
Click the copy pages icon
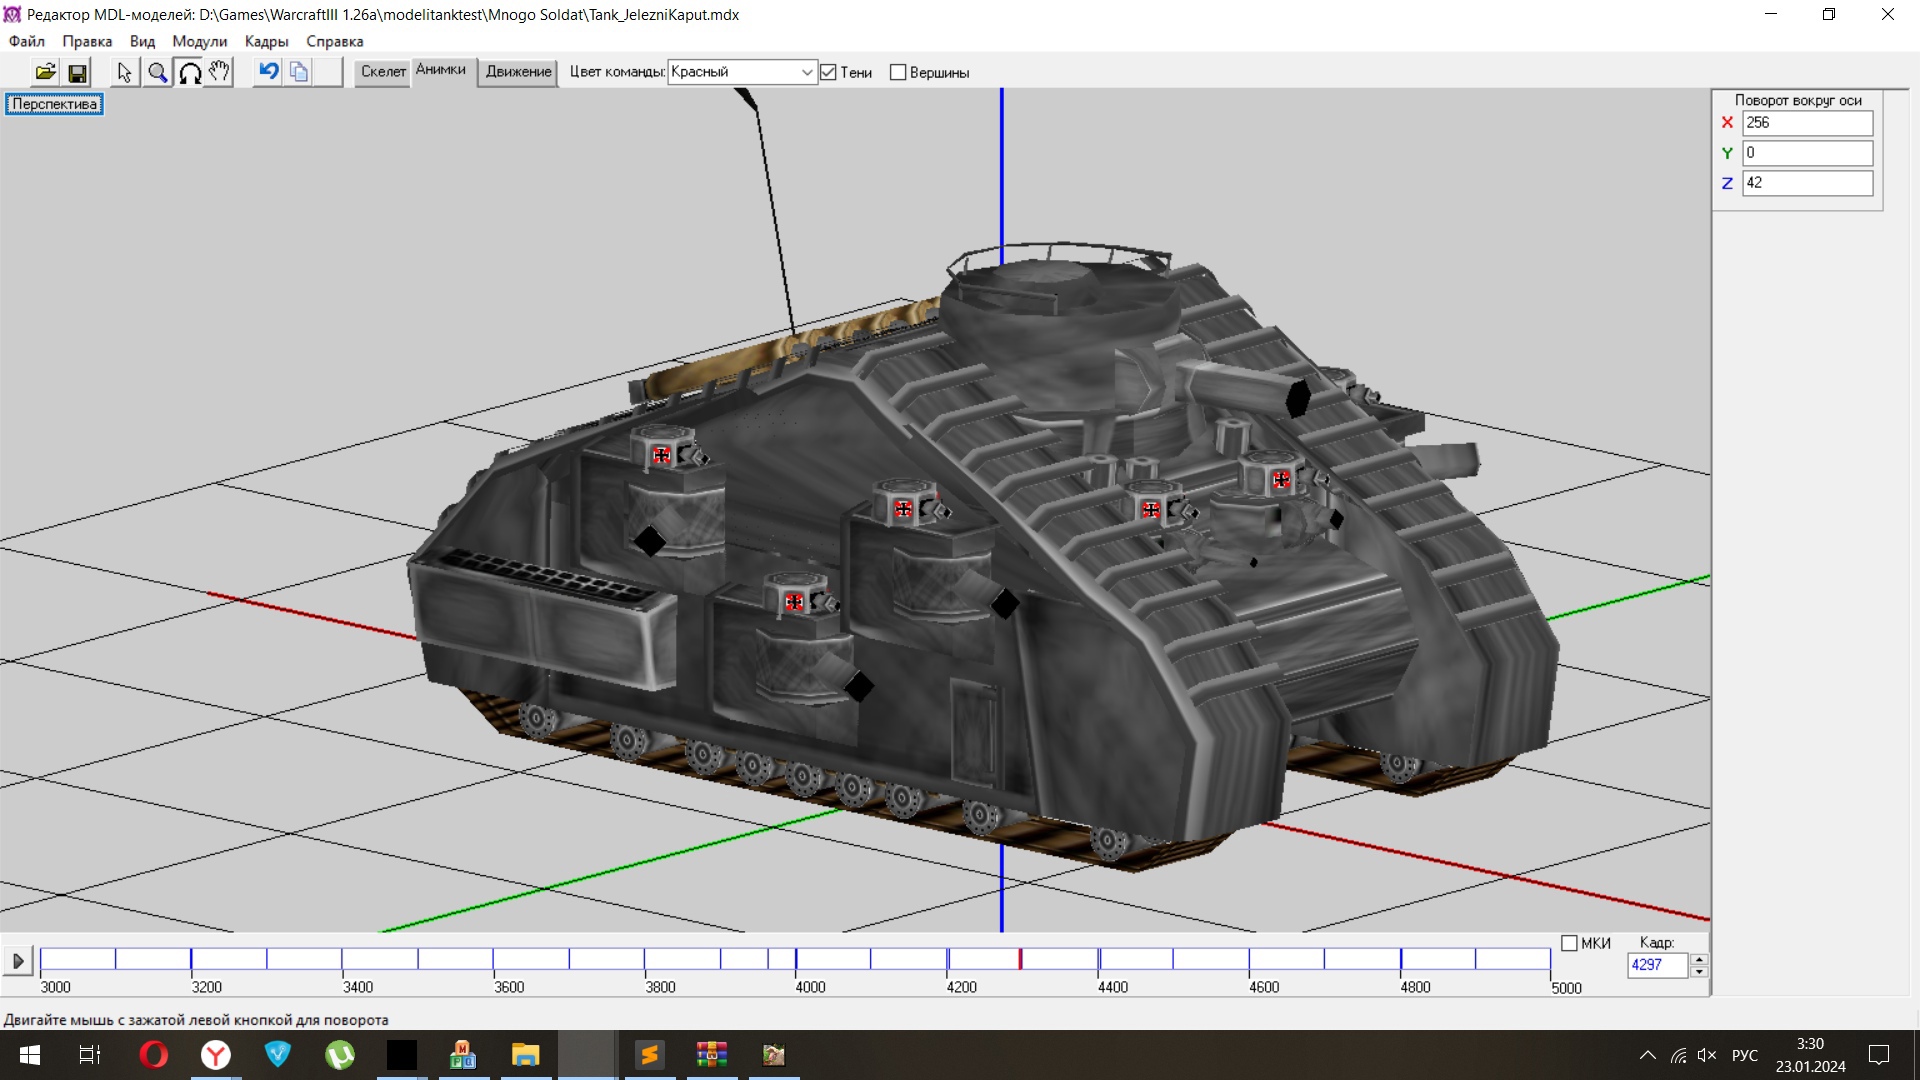coord(299,72)
